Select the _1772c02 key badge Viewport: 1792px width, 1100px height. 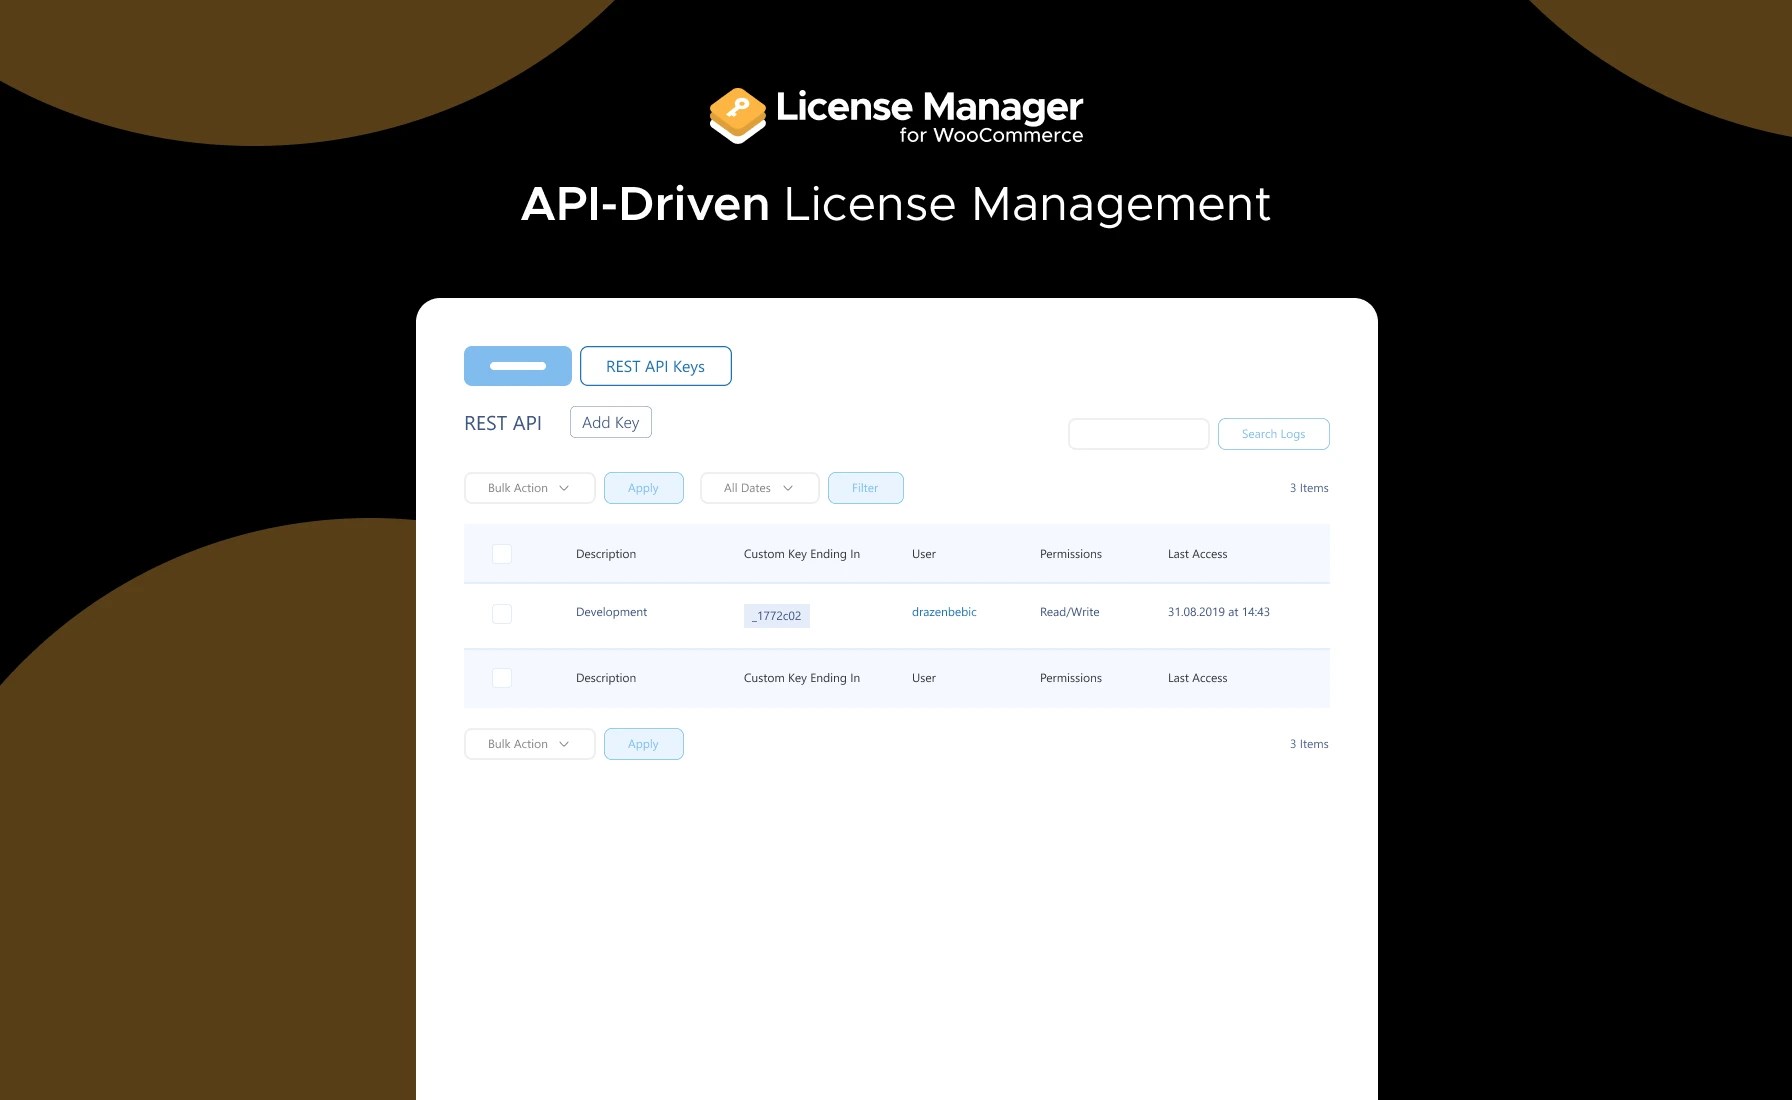777,616
